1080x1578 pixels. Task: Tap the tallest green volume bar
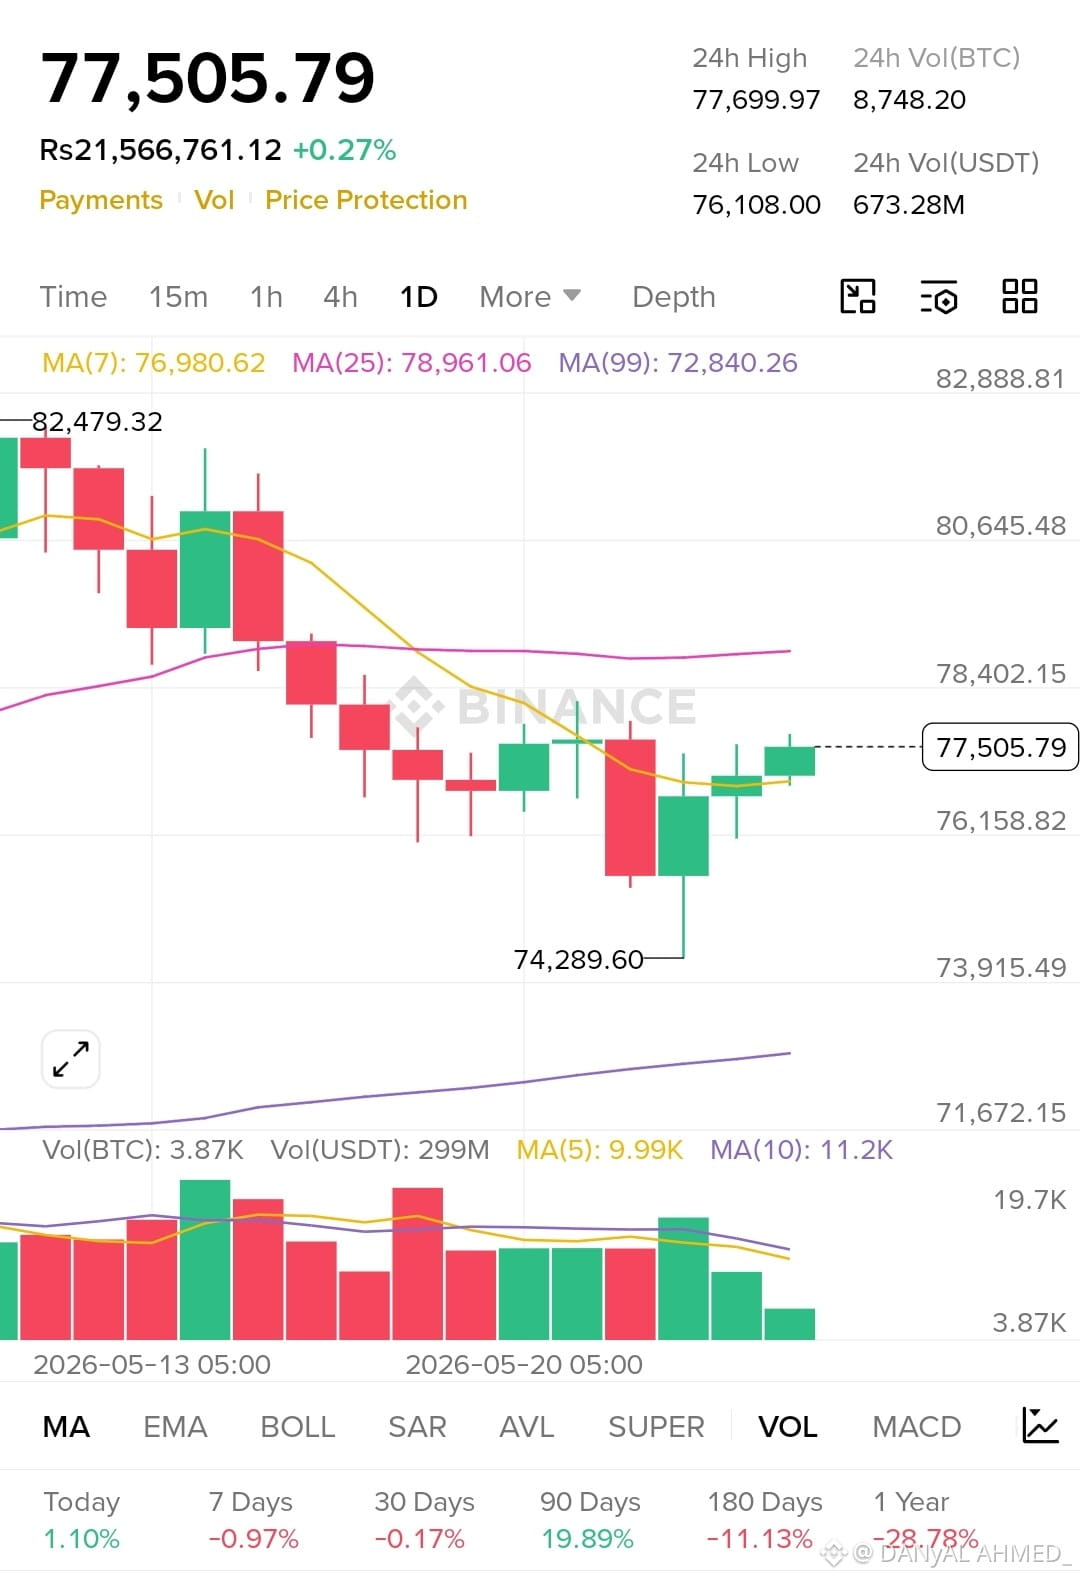tap(205, 1260)
